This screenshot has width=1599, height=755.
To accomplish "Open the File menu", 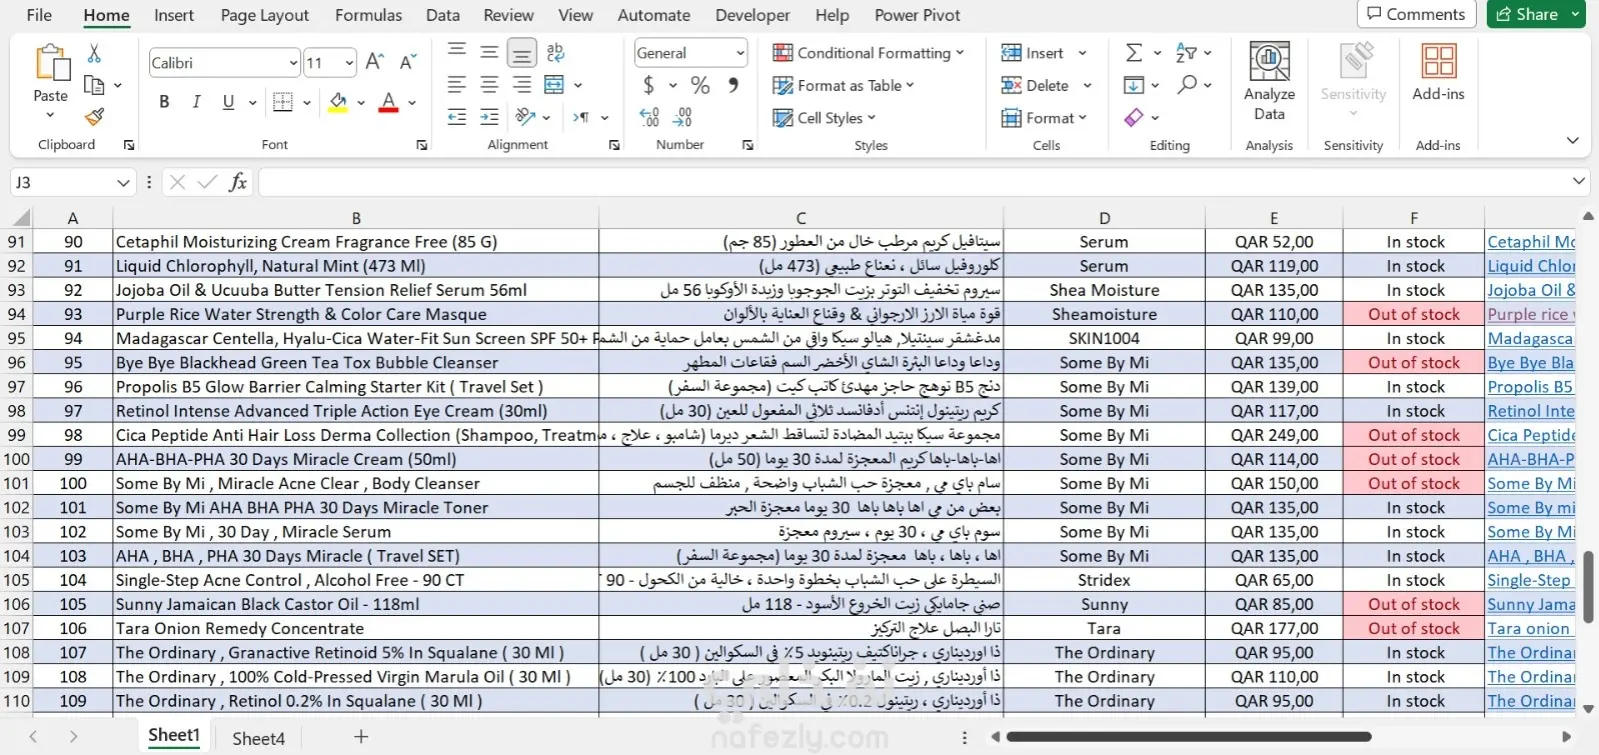I will tap(39, 15).
